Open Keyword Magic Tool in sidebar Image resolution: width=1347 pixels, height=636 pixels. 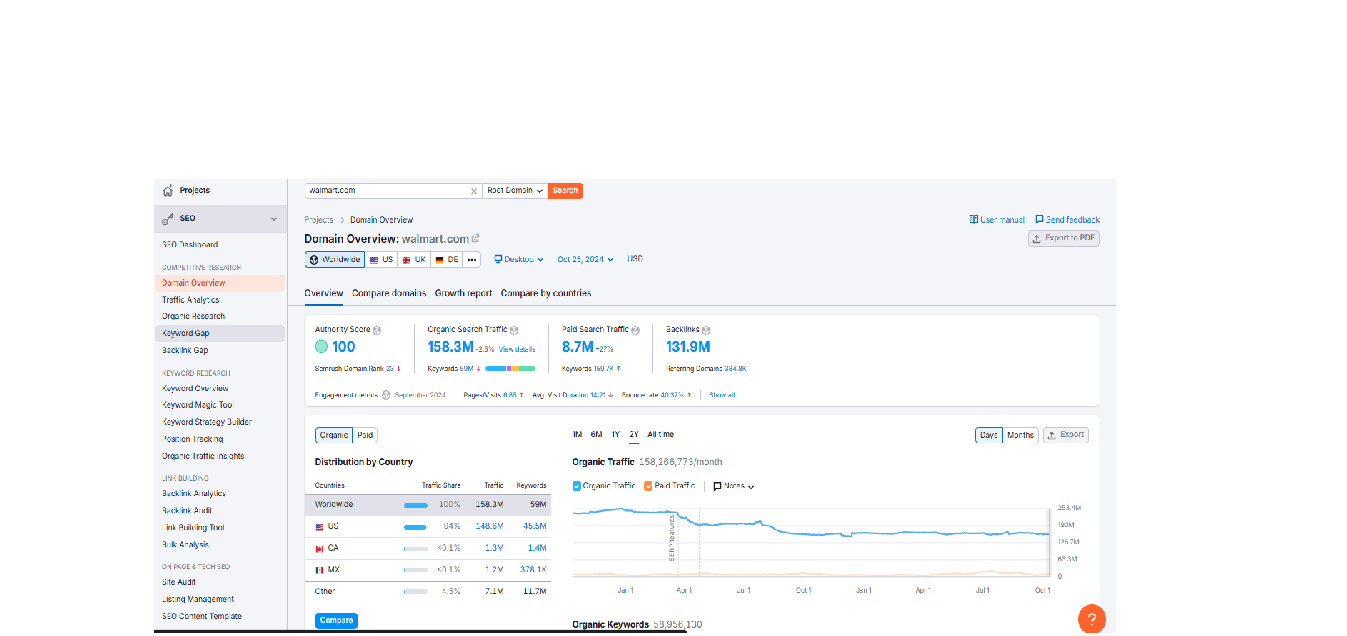(198, 405)
